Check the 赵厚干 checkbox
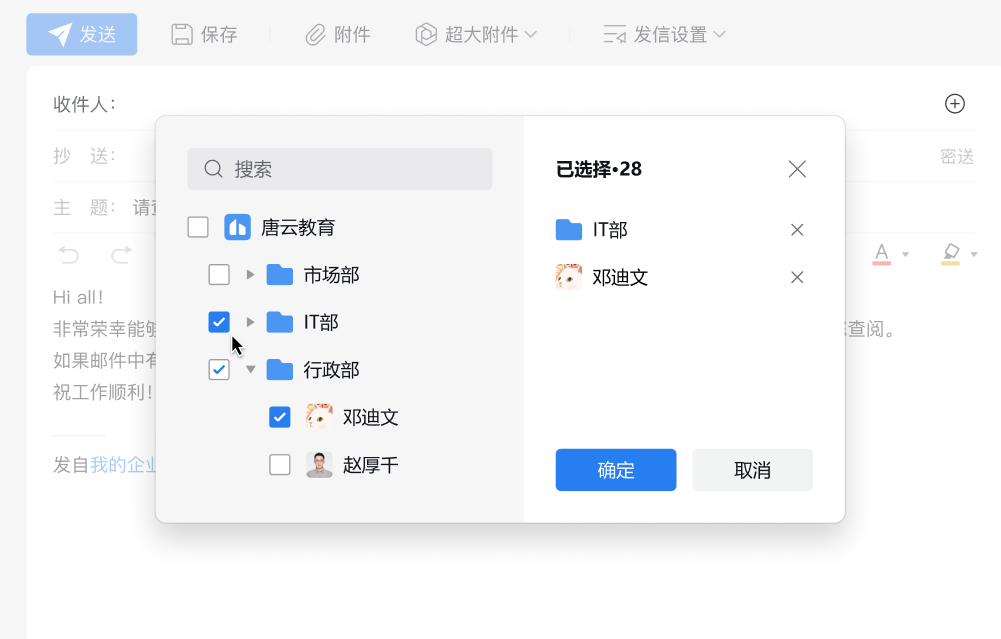This screenshot has height=639, width=1001. point(280,465)
